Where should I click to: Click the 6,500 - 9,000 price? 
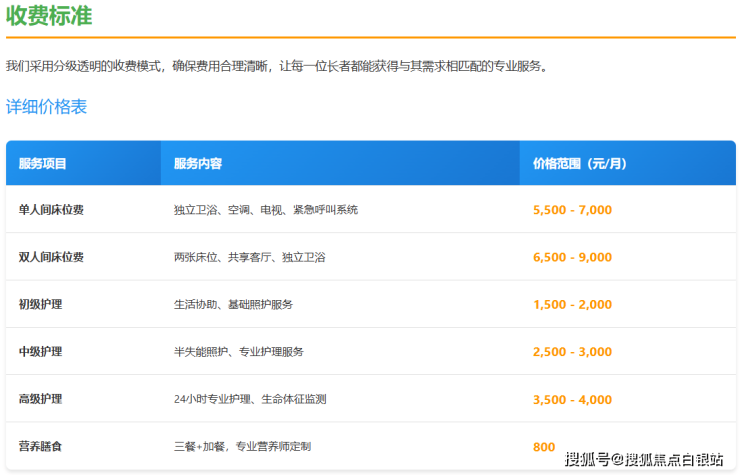(572, 257)
